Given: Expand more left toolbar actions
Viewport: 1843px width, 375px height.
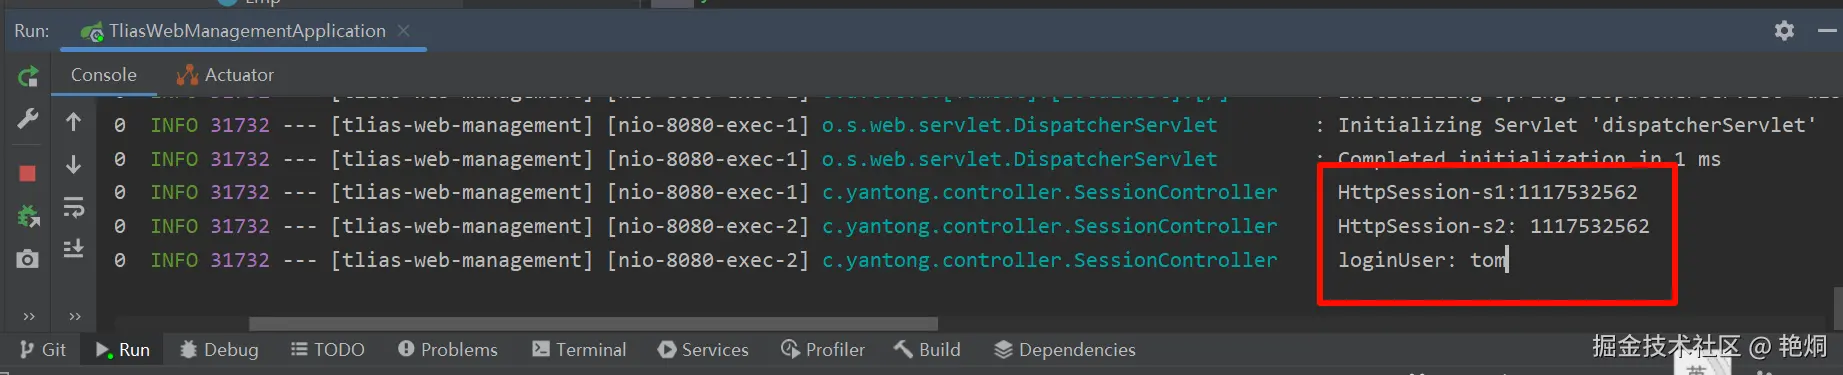Looking at the screenshot, I should (29, 316).
